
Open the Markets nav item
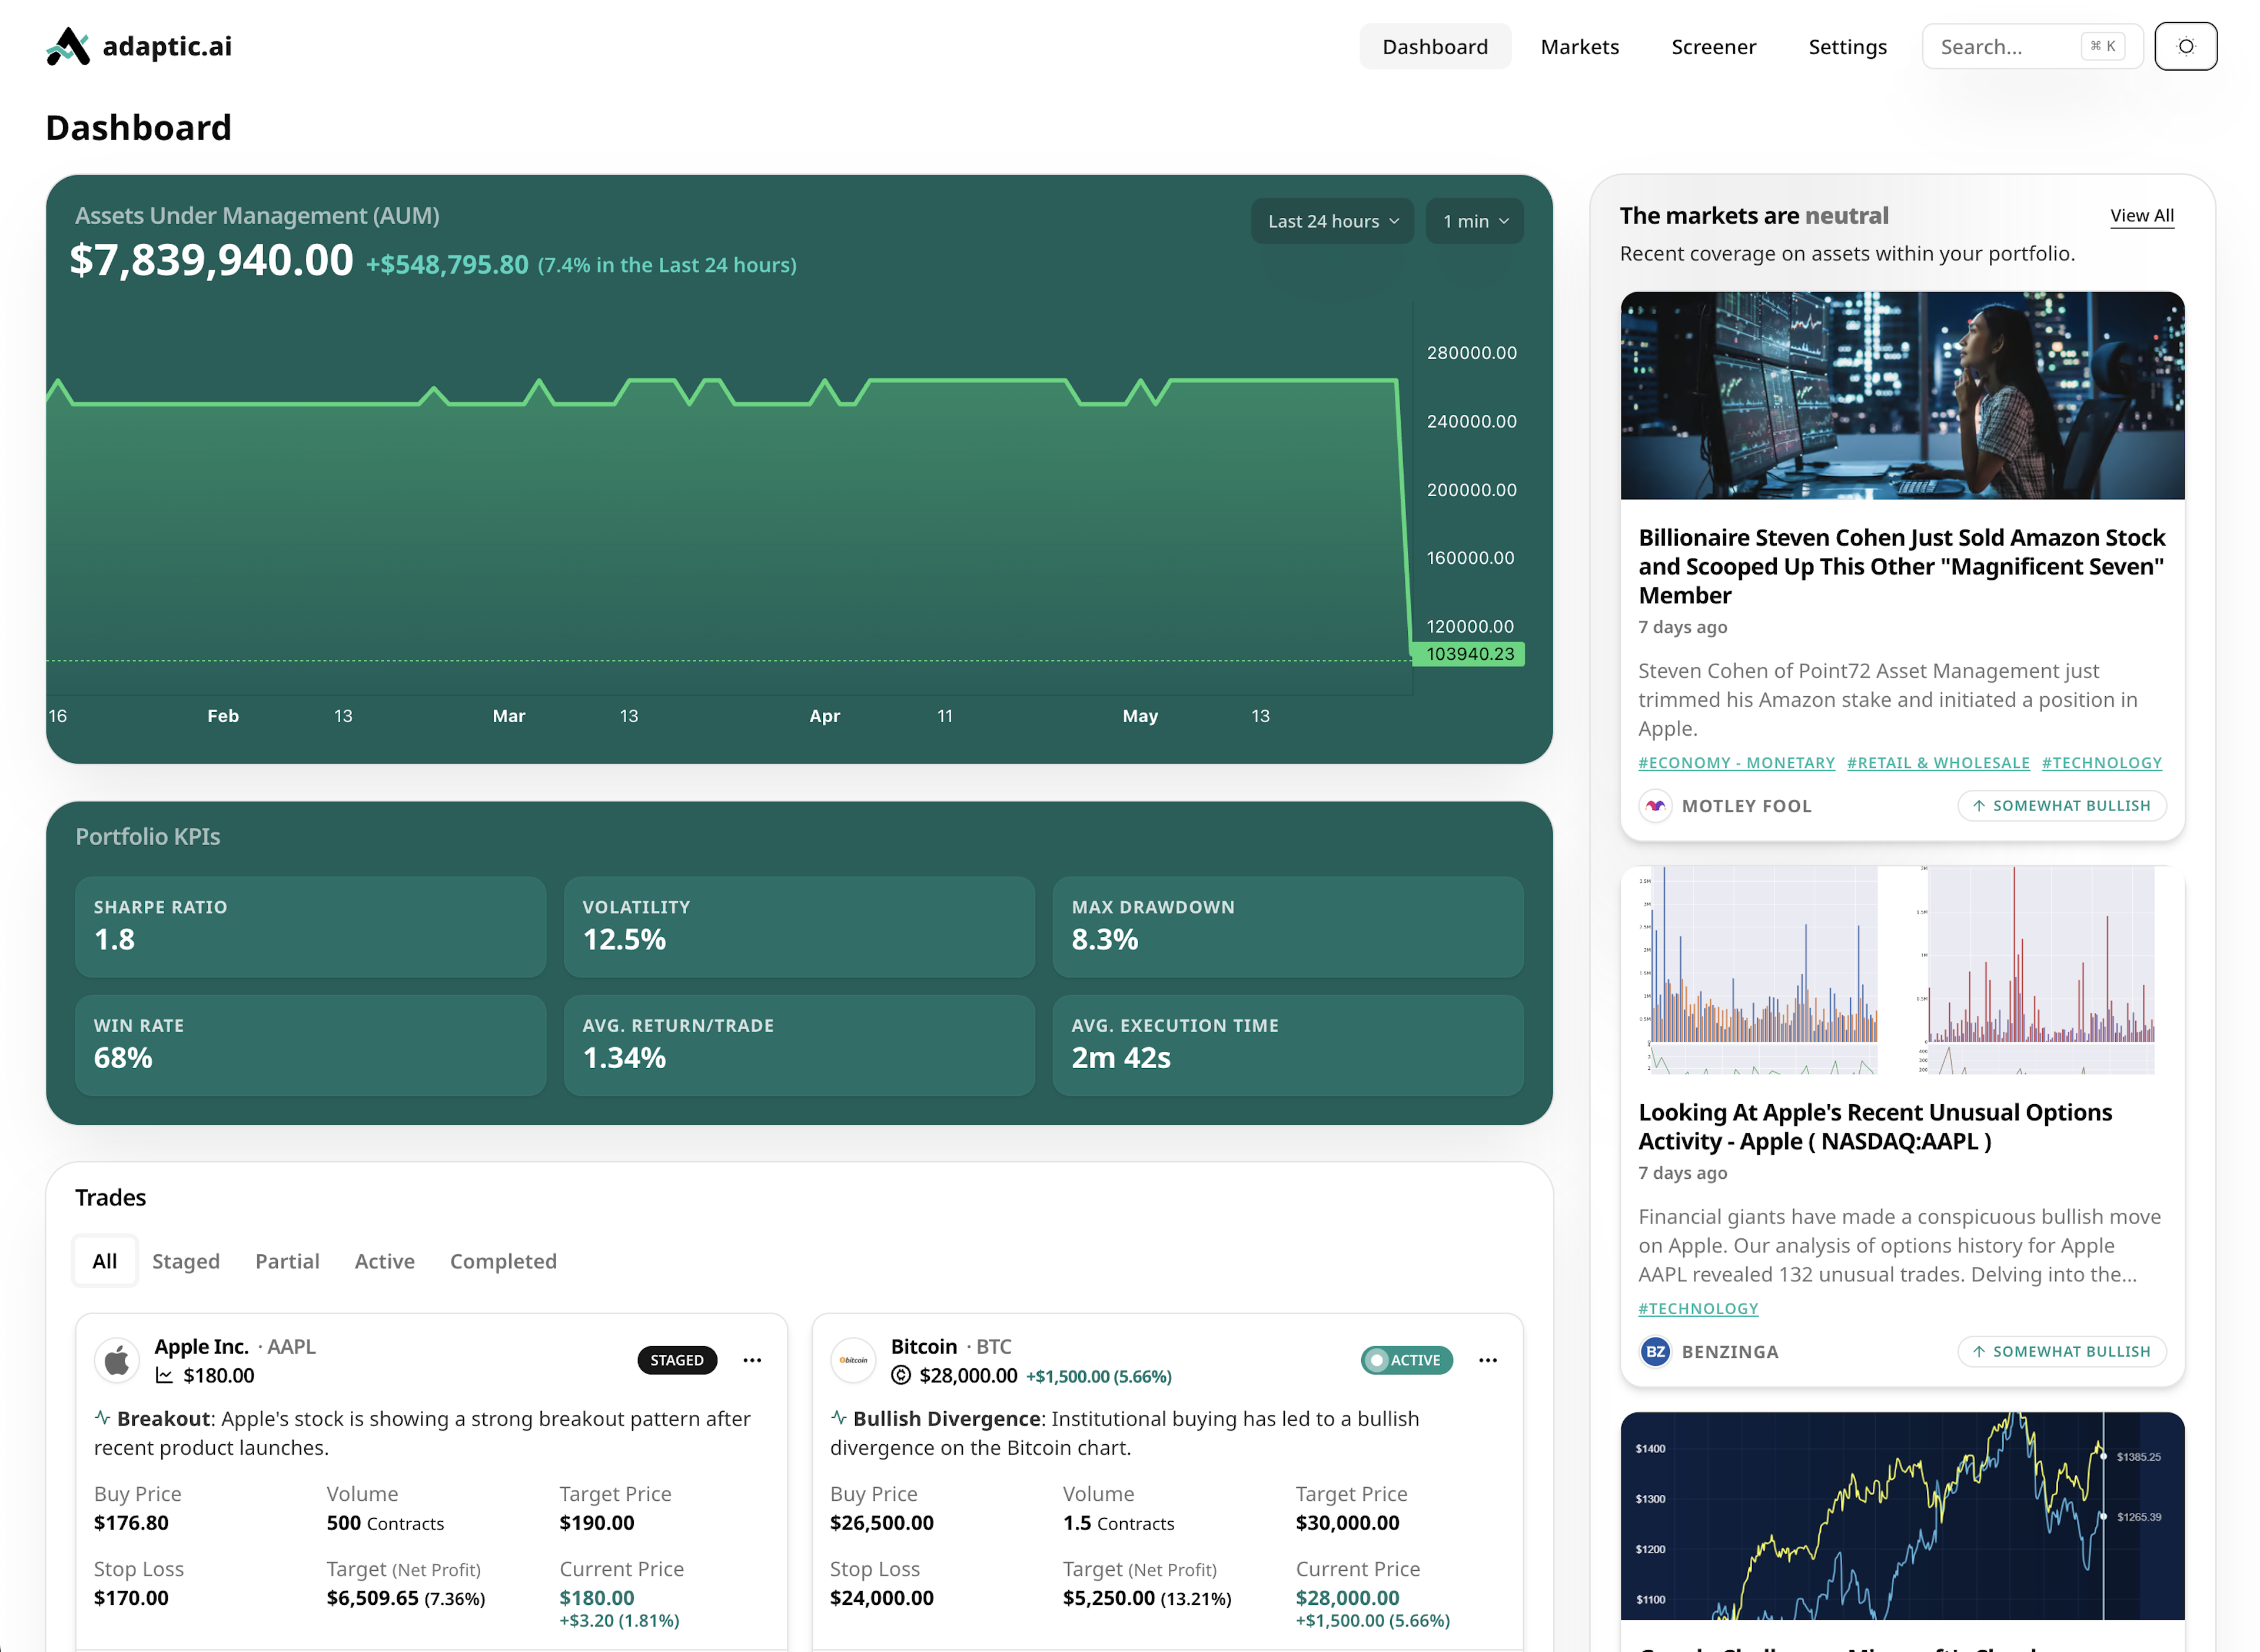[1579, 47]
